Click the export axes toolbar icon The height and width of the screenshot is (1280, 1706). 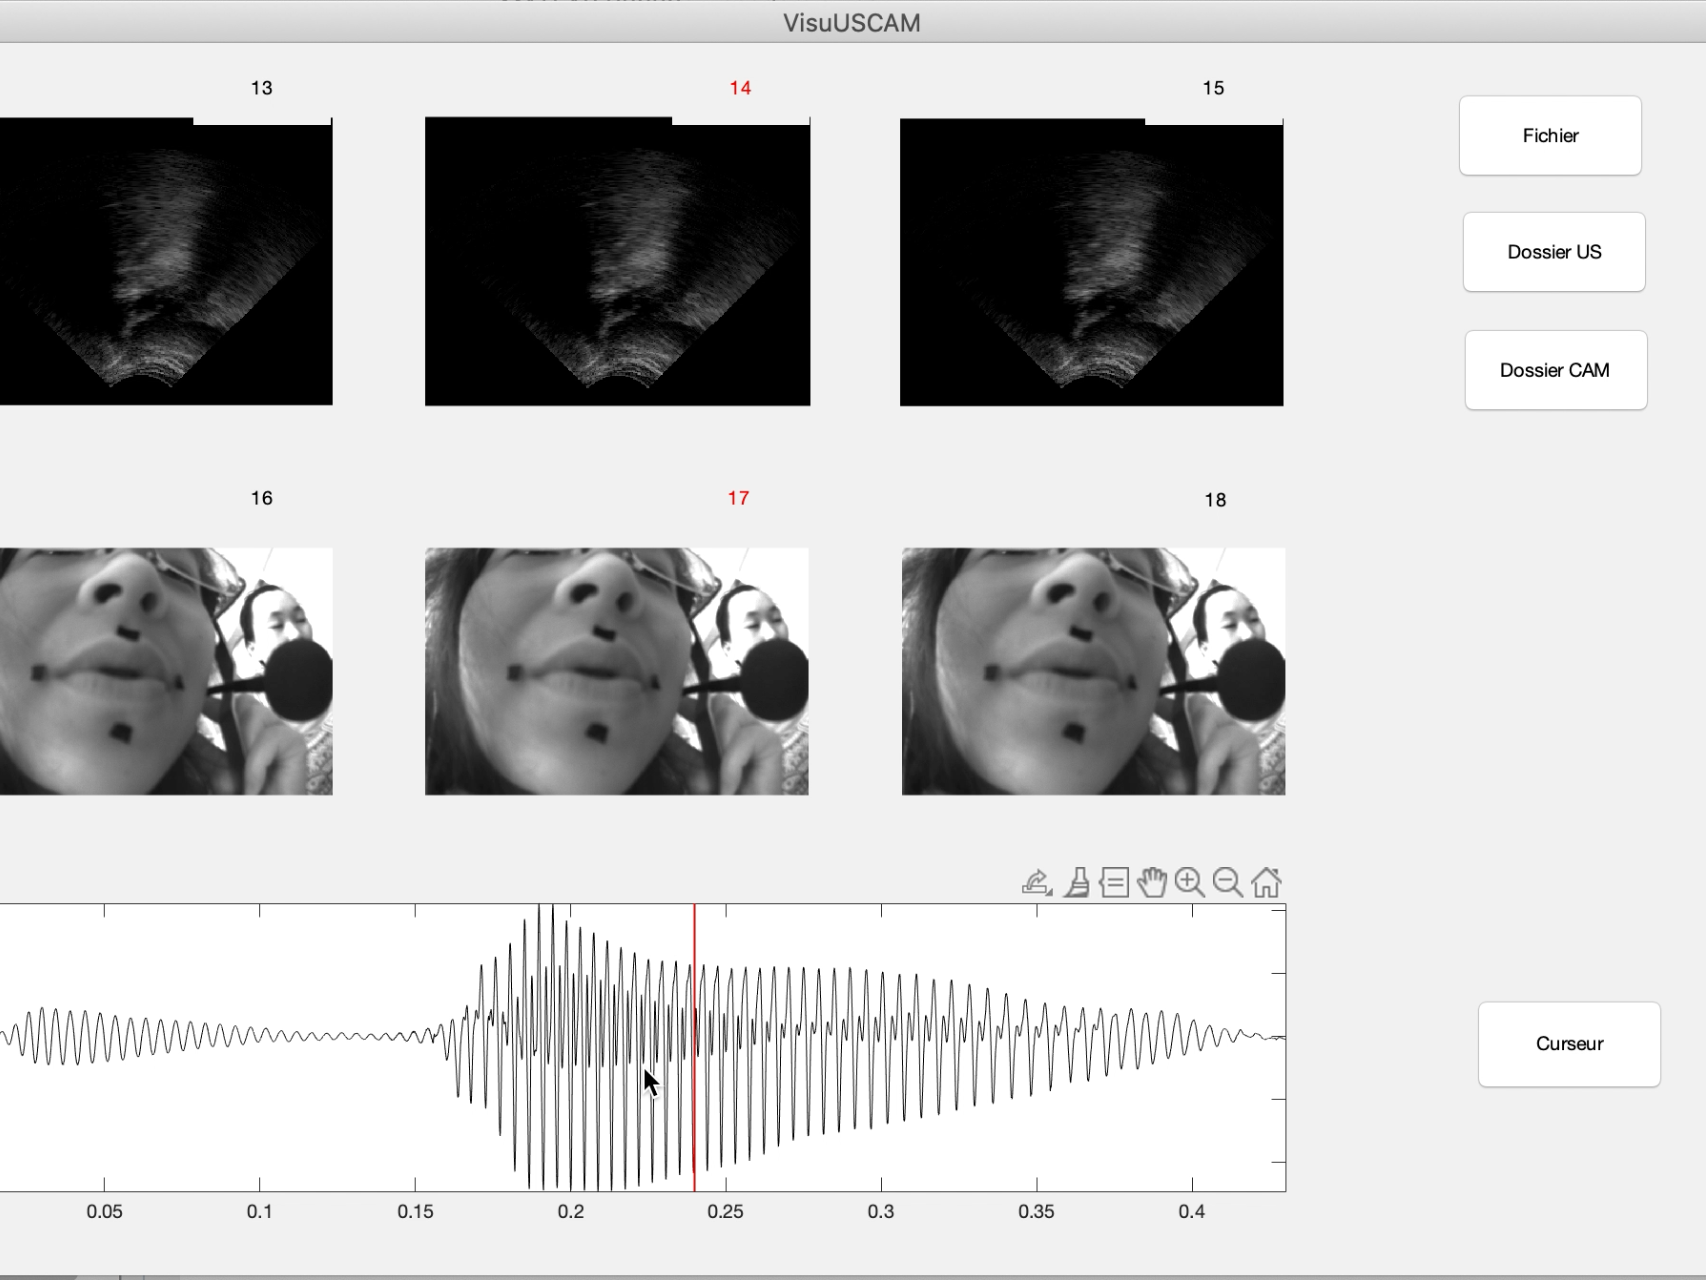click(1037, 882)
